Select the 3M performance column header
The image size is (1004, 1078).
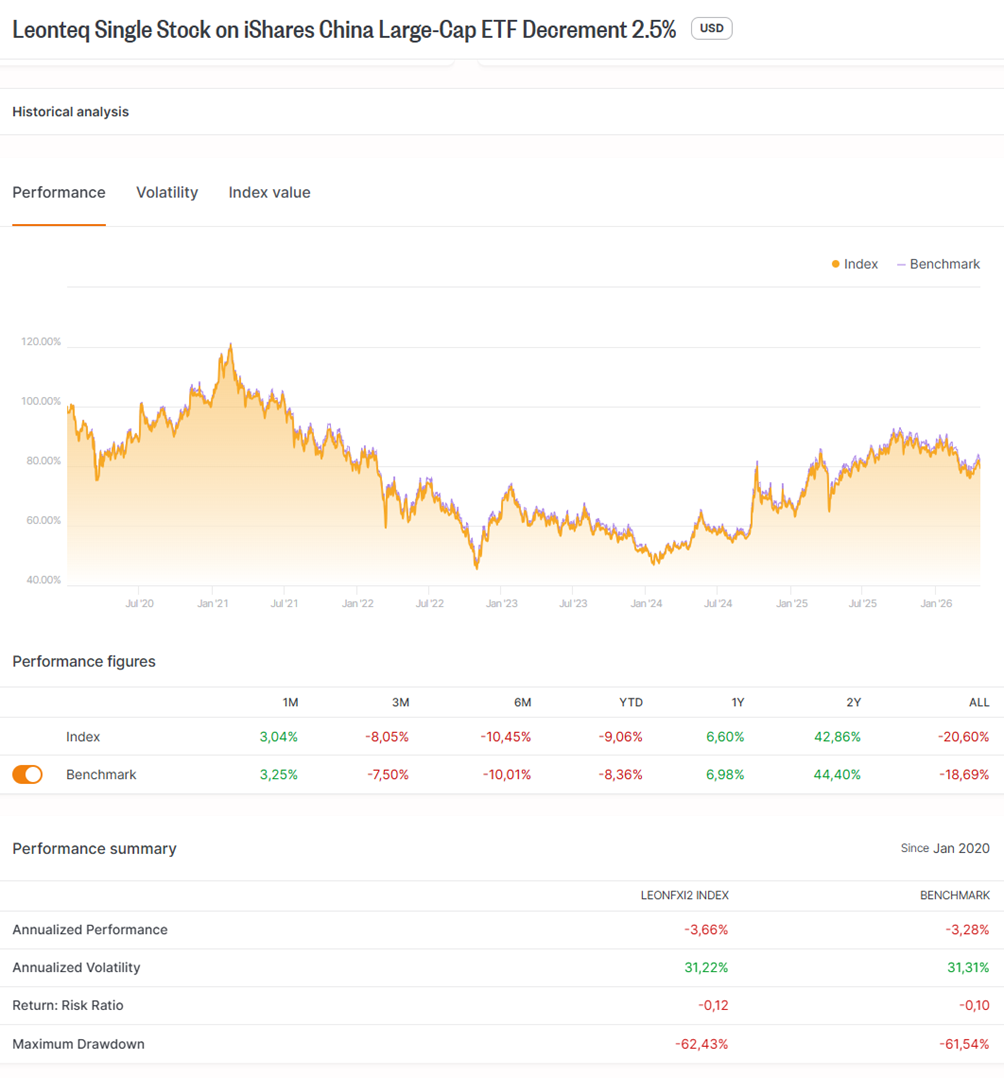pyautogui.click(x=399, y=702)
